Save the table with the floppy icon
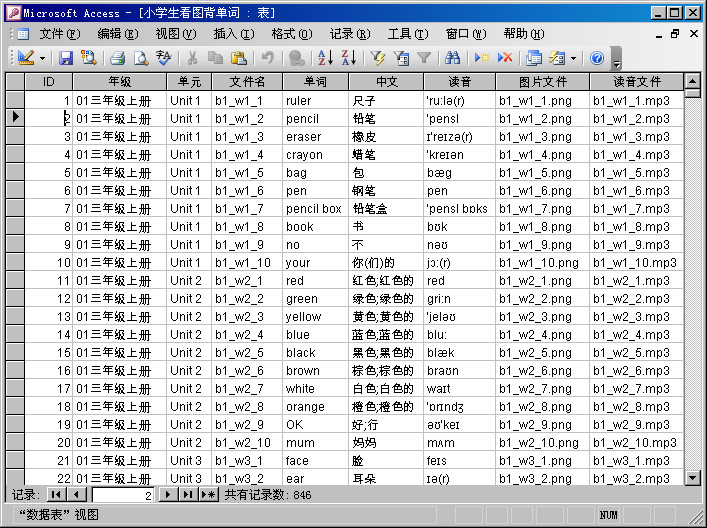 (x=66, y=58)
